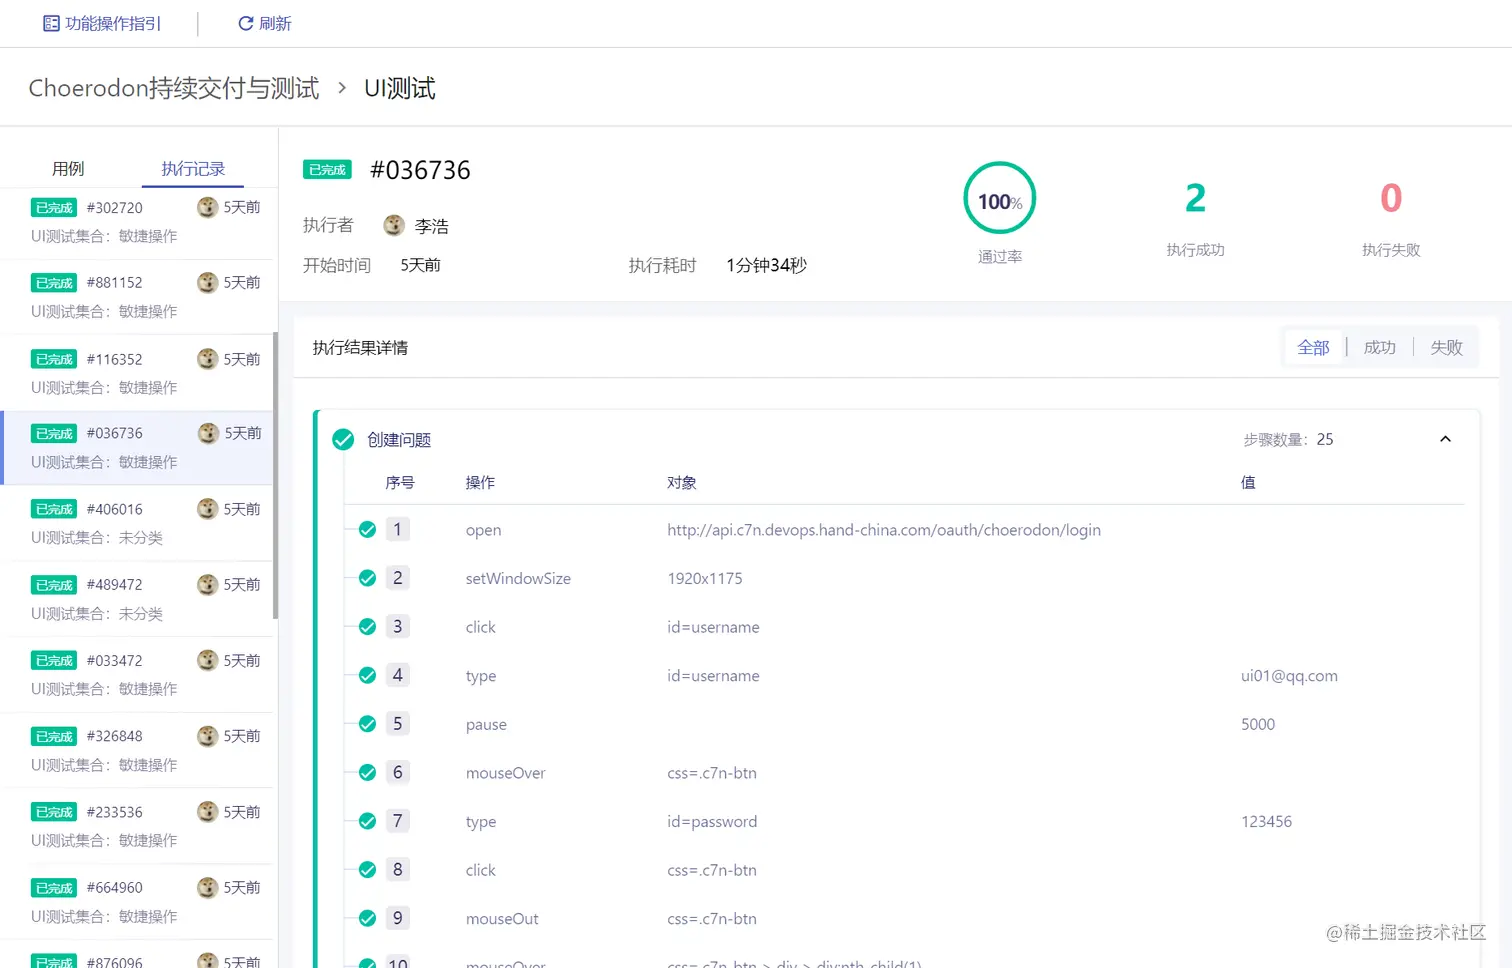Click the 100% pass rate circle
This screenshot has width=1512, height=968.
[999, 198]
